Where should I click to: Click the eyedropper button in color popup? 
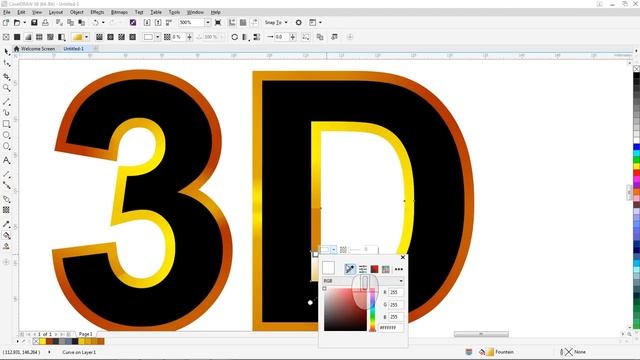tap(350, 269)
